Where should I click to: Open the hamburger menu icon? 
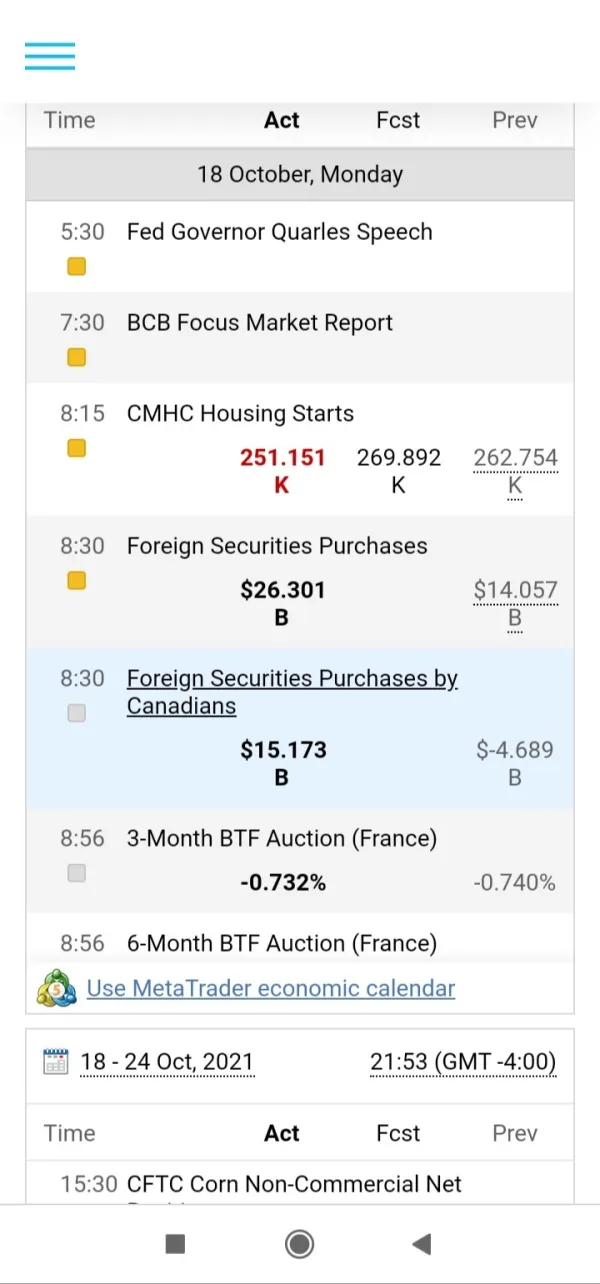(x=50, y=56)
